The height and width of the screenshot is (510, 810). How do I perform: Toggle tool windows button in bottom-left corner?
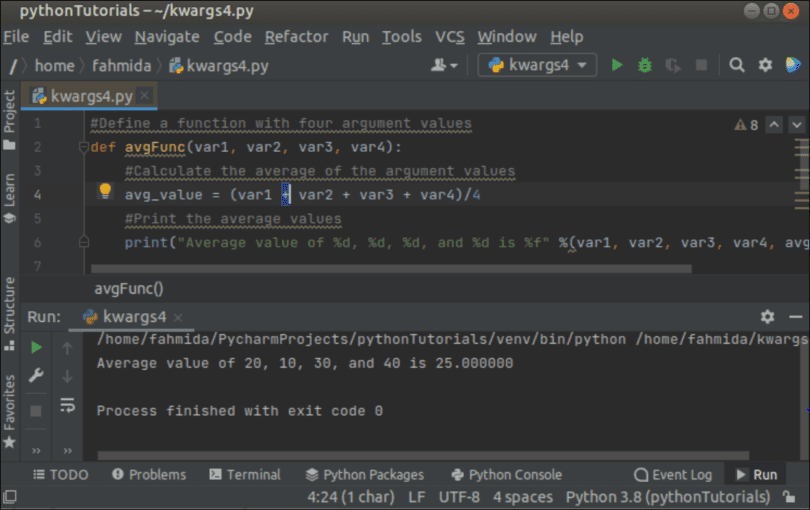coord(10,497)
